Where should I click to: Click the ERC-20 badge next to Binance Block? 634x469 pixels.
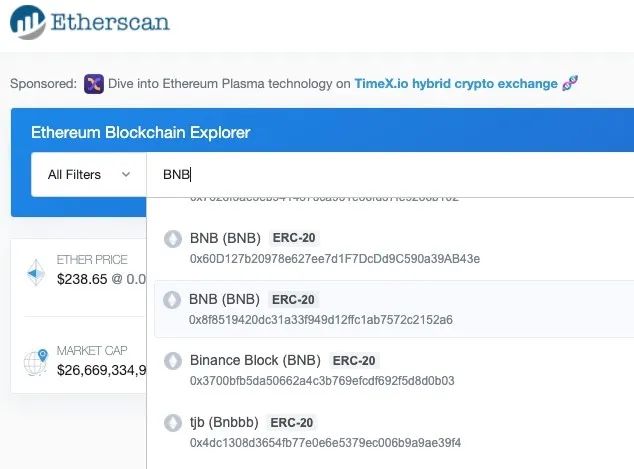353,360
